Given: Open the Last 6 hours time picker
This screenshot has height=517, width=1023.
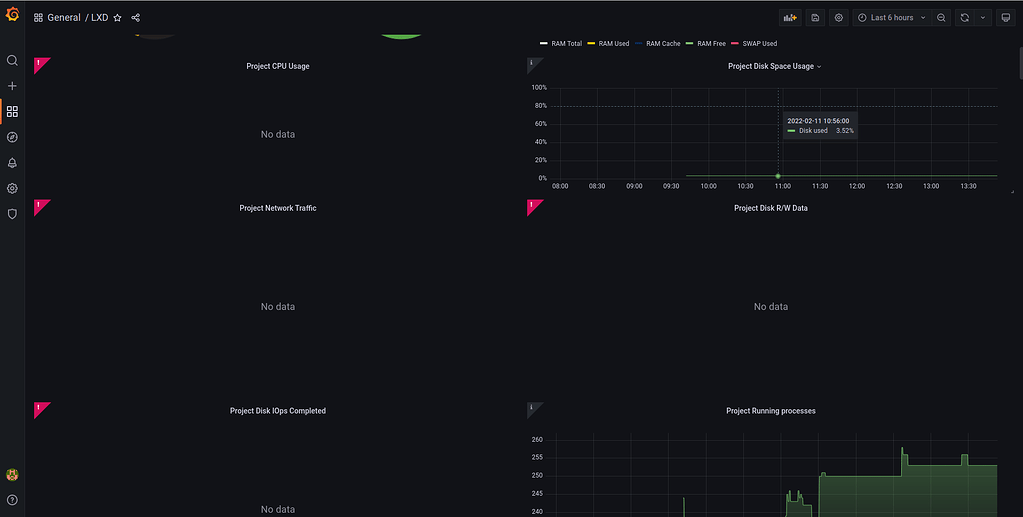Looking at the screenshot, I should [x=891, y=18].
